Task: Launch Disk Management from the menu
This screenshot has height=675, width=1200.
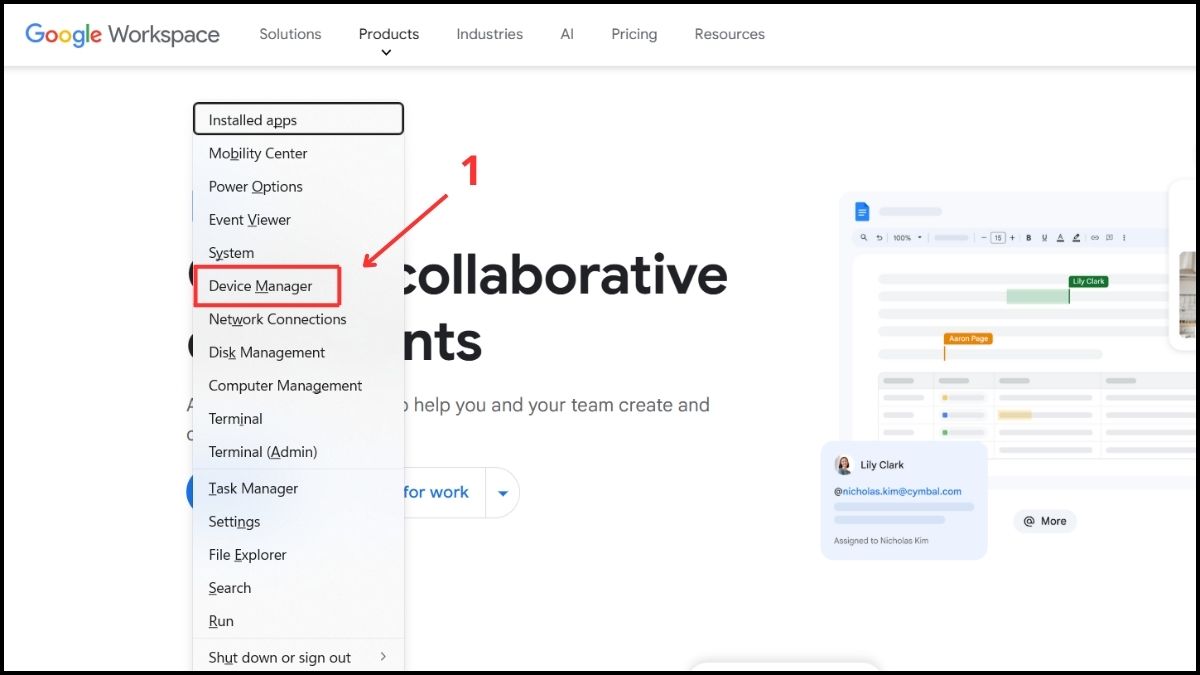Action: (298, 352)
